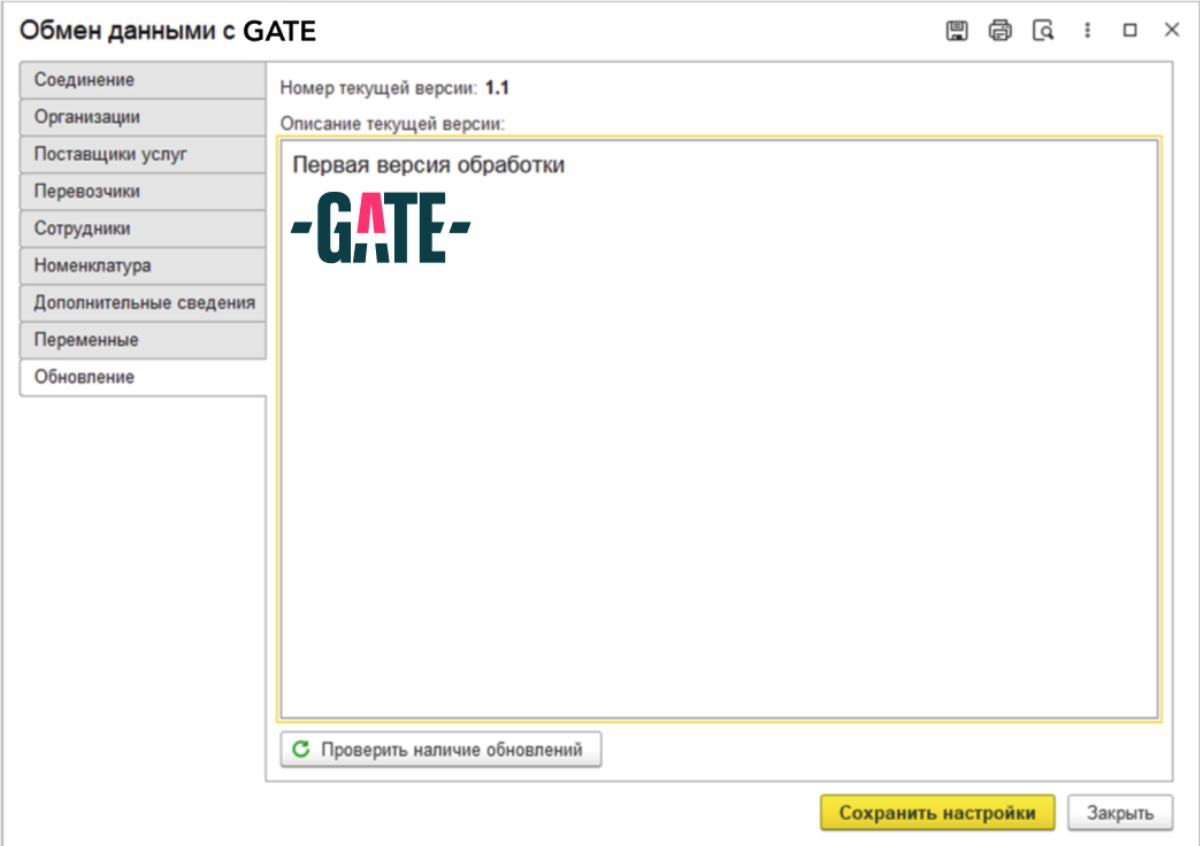1200x846 pixels.
Task: Click window title 'Обмен данными с GATE'
Action: [168, 31]
